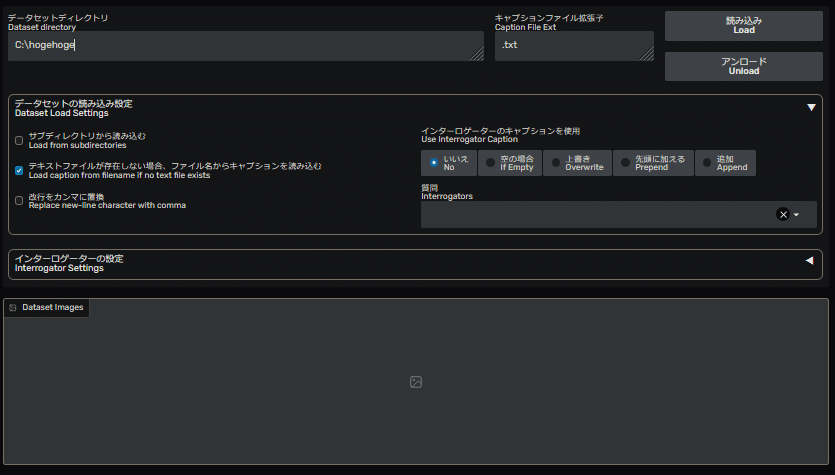The height and width of the screenshot is (475, 835).
Task: Click the Unload button
Action: tap(743, 67)
